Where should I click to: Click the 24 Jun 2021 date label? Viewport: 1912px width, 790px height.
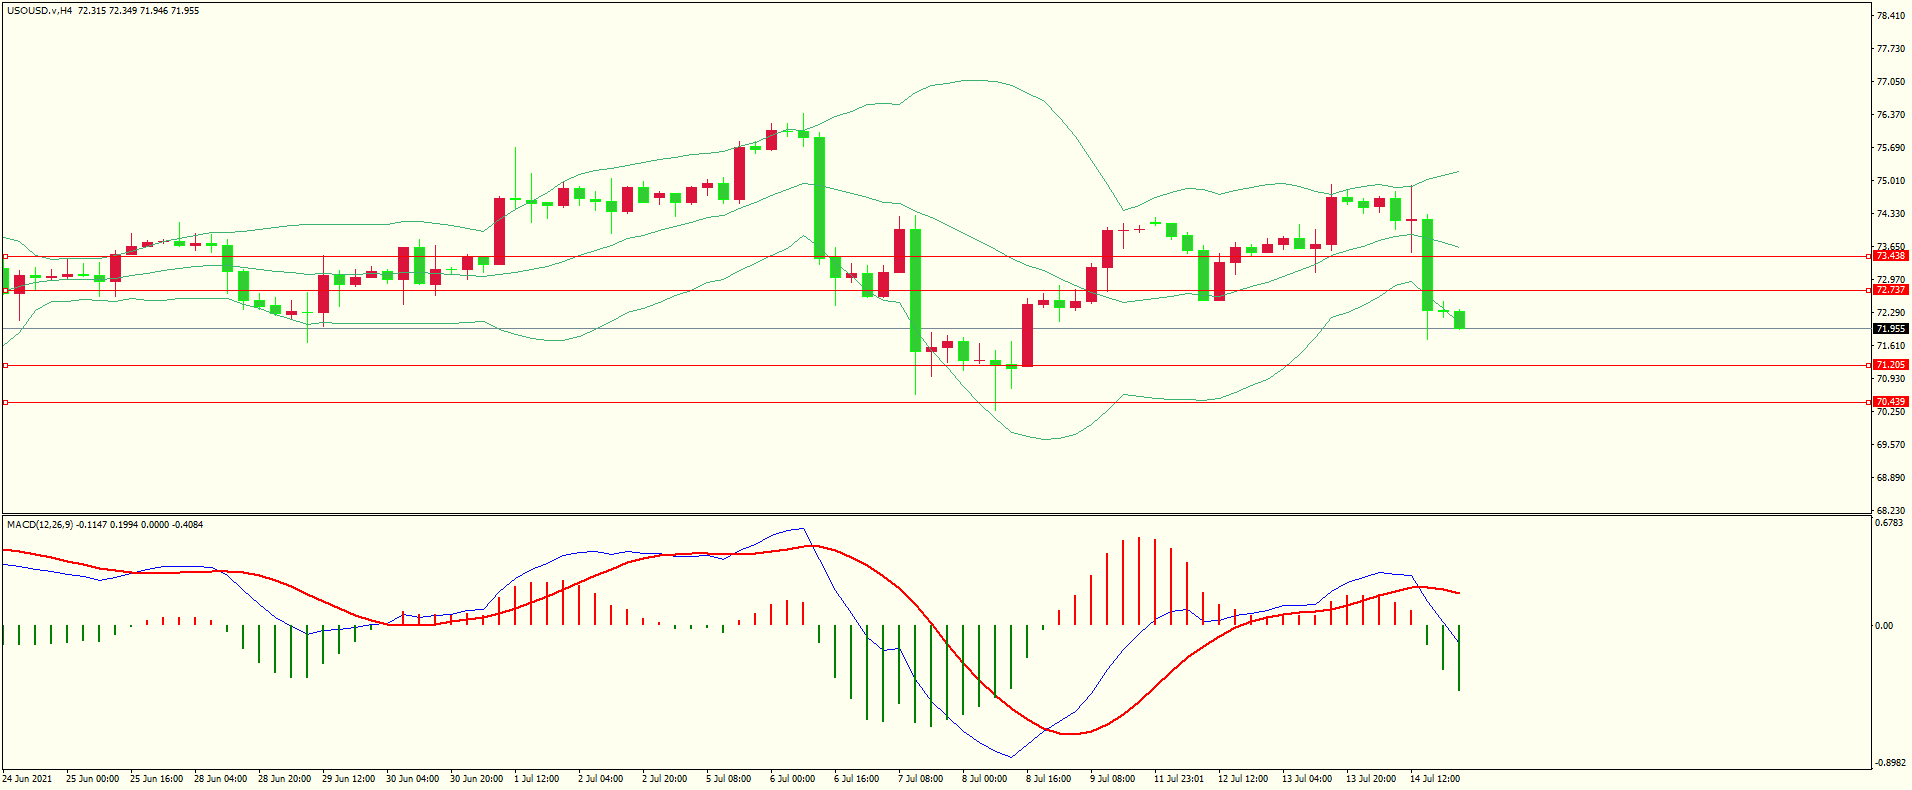pos(27,779)
